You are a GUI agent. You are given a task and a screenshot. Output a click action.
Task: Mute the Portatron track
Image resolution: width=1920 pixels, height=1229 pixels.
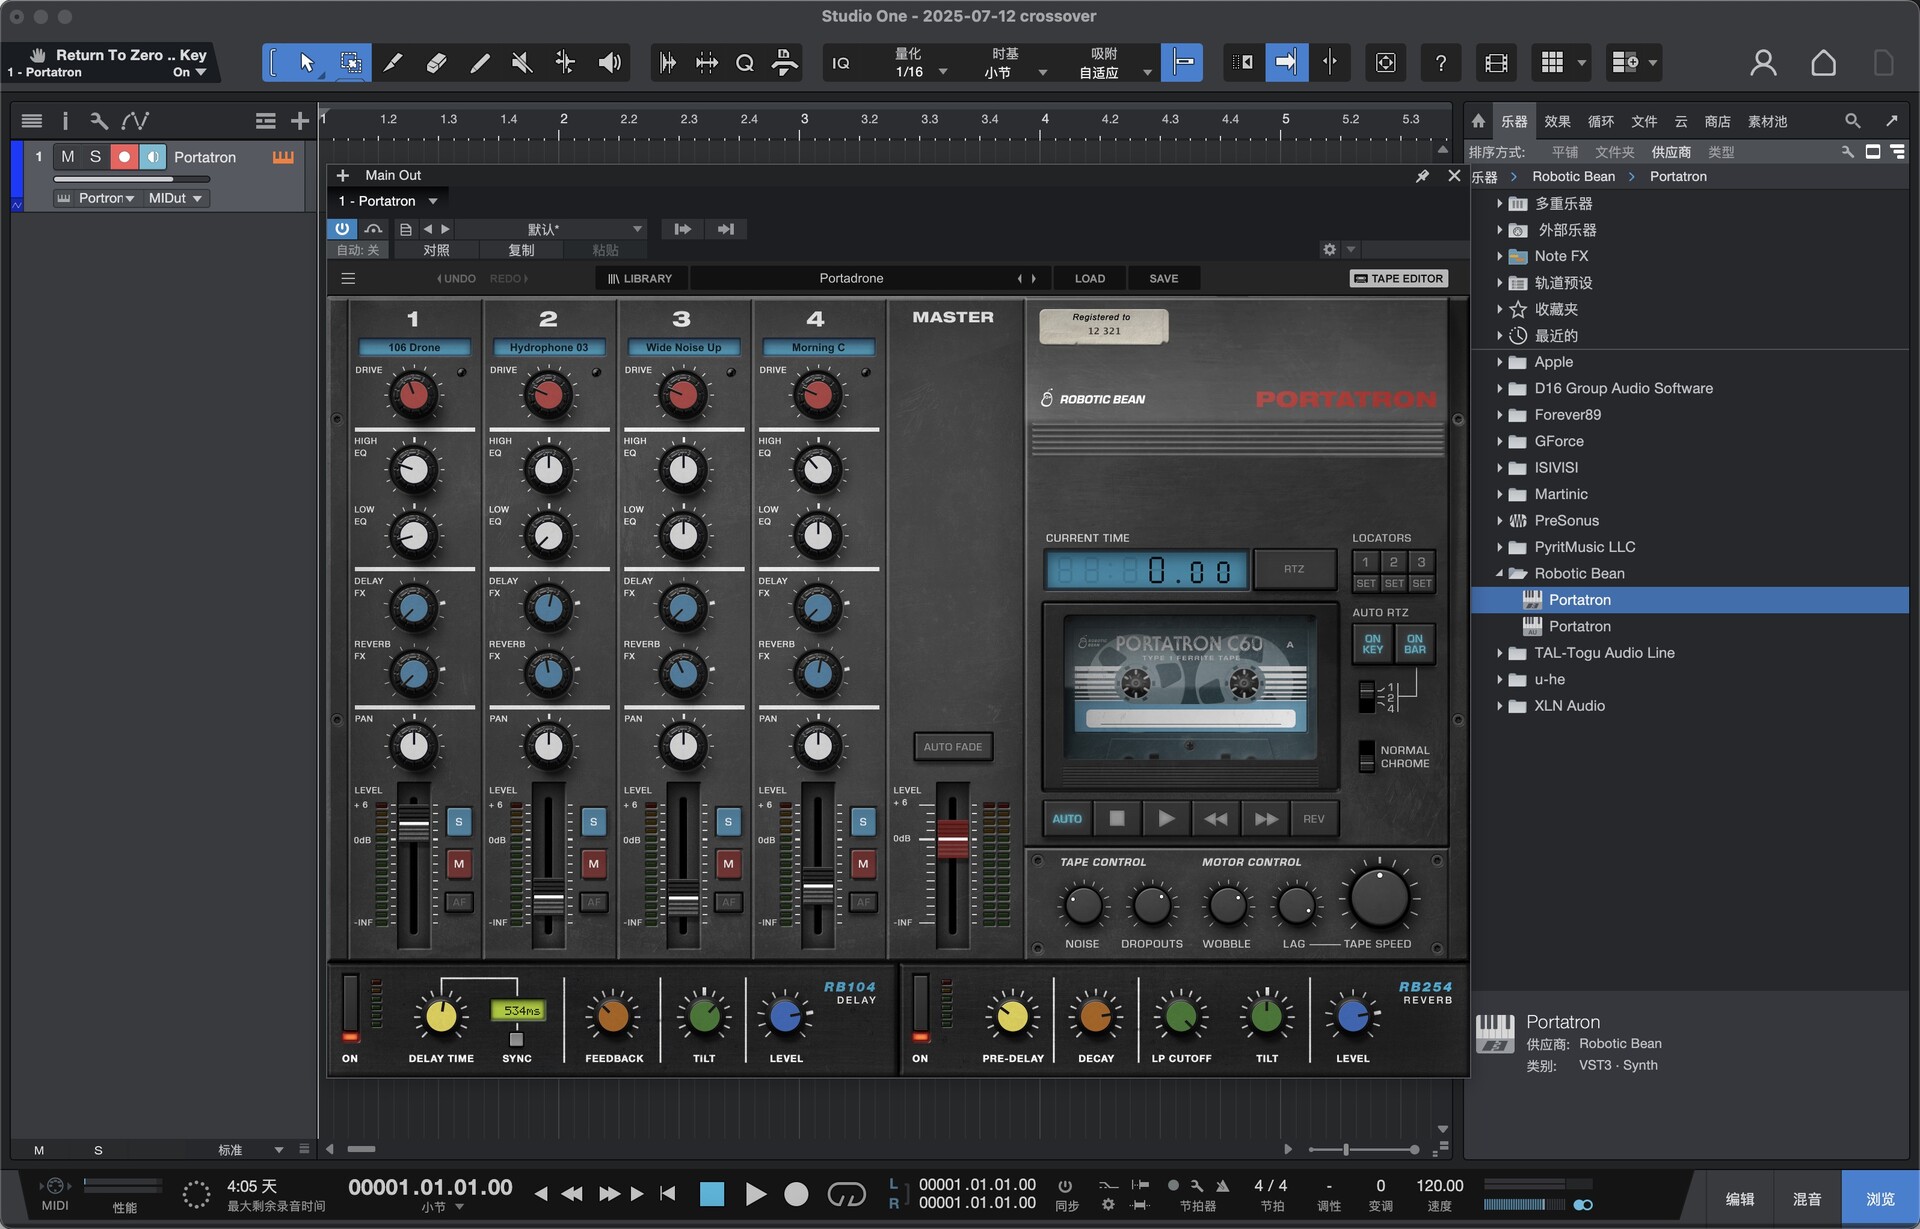click(x=68, y=157)
